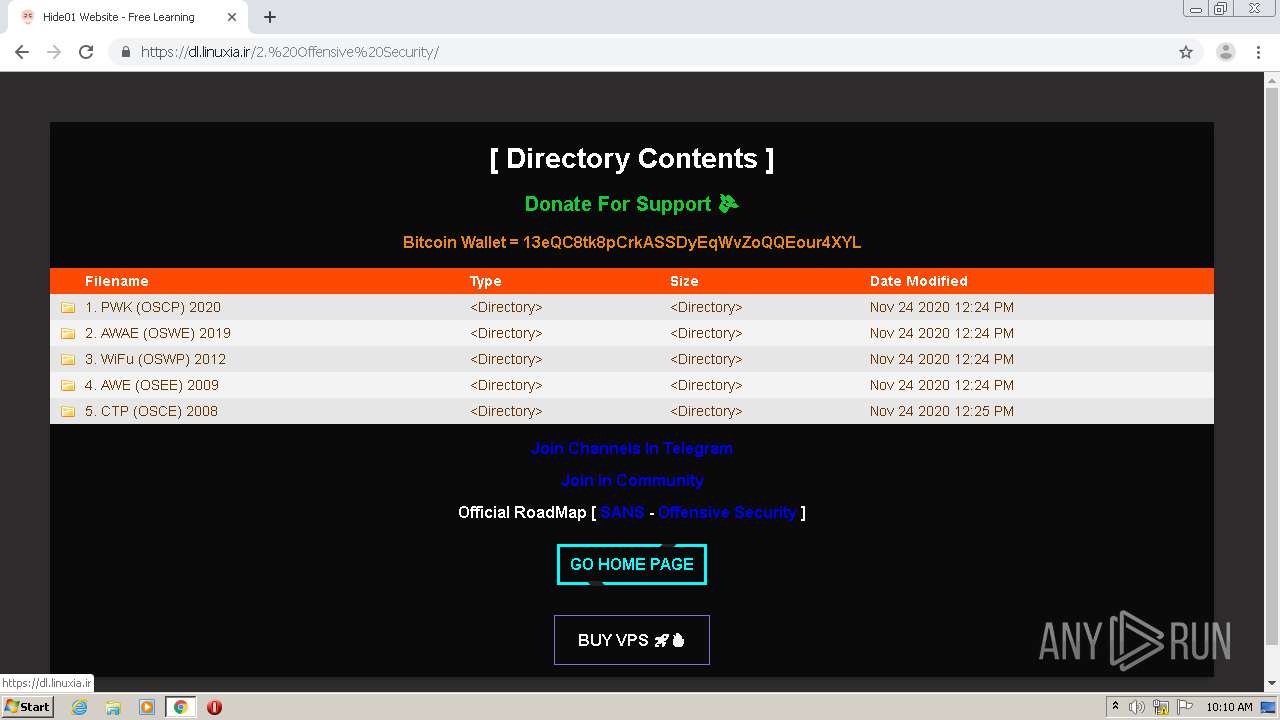The image size is (1280, 720).
Task: Click the 10:10 AM system clock
Action: click(x=1229, y=707)
